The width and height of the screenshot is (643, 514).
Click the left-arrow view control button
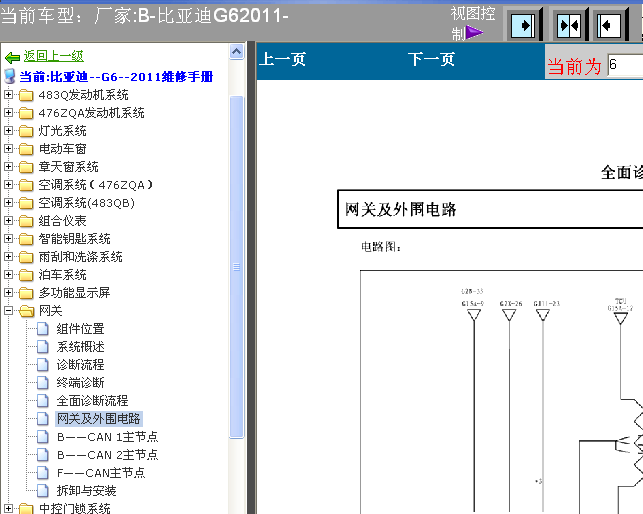(609, 25)
